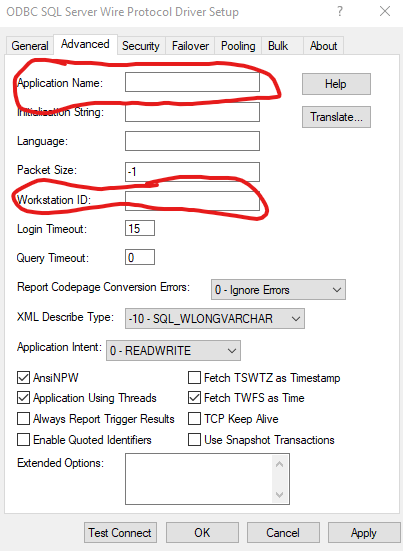Show the About tab

tap(323, 46)
